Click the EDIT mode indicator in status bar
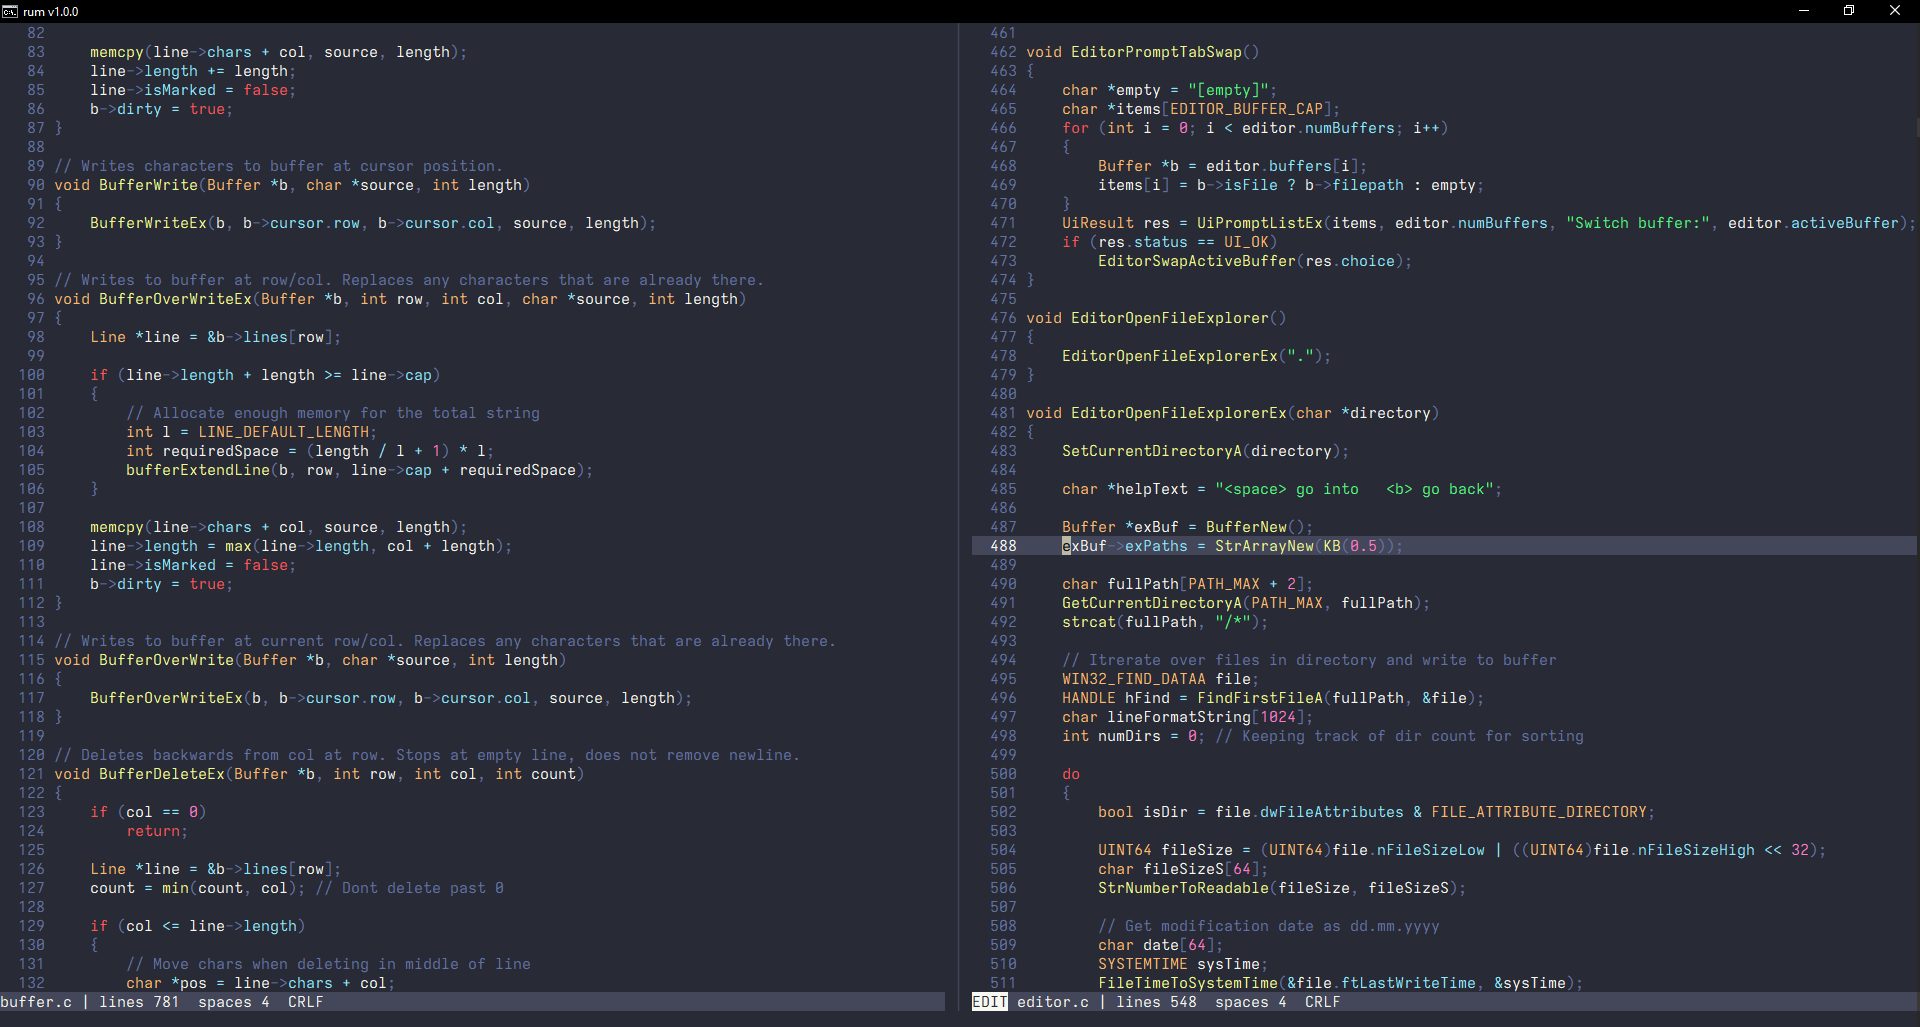The height and width of the screenshot is (1027, 1920). coord(989,1002)
